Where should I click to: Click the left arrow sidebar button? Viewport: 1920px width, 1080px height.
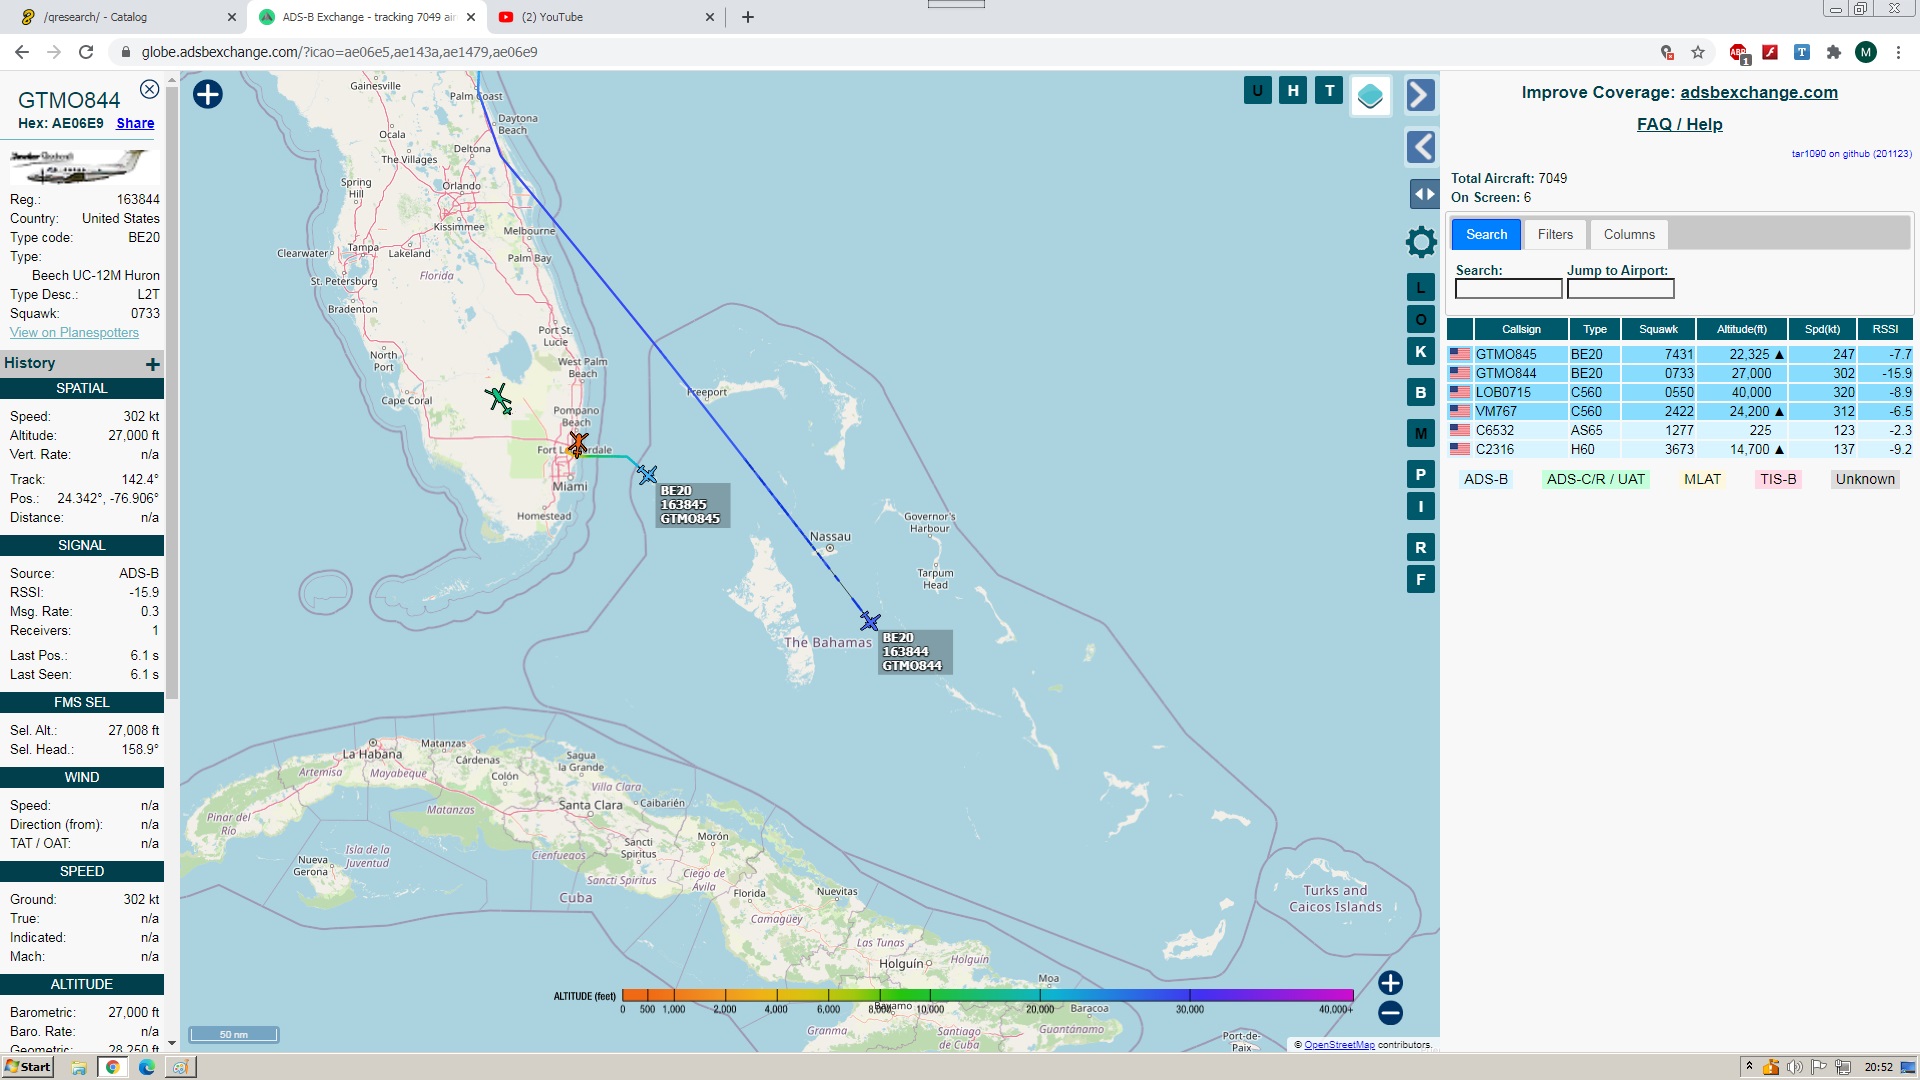tap(1421, 147)
